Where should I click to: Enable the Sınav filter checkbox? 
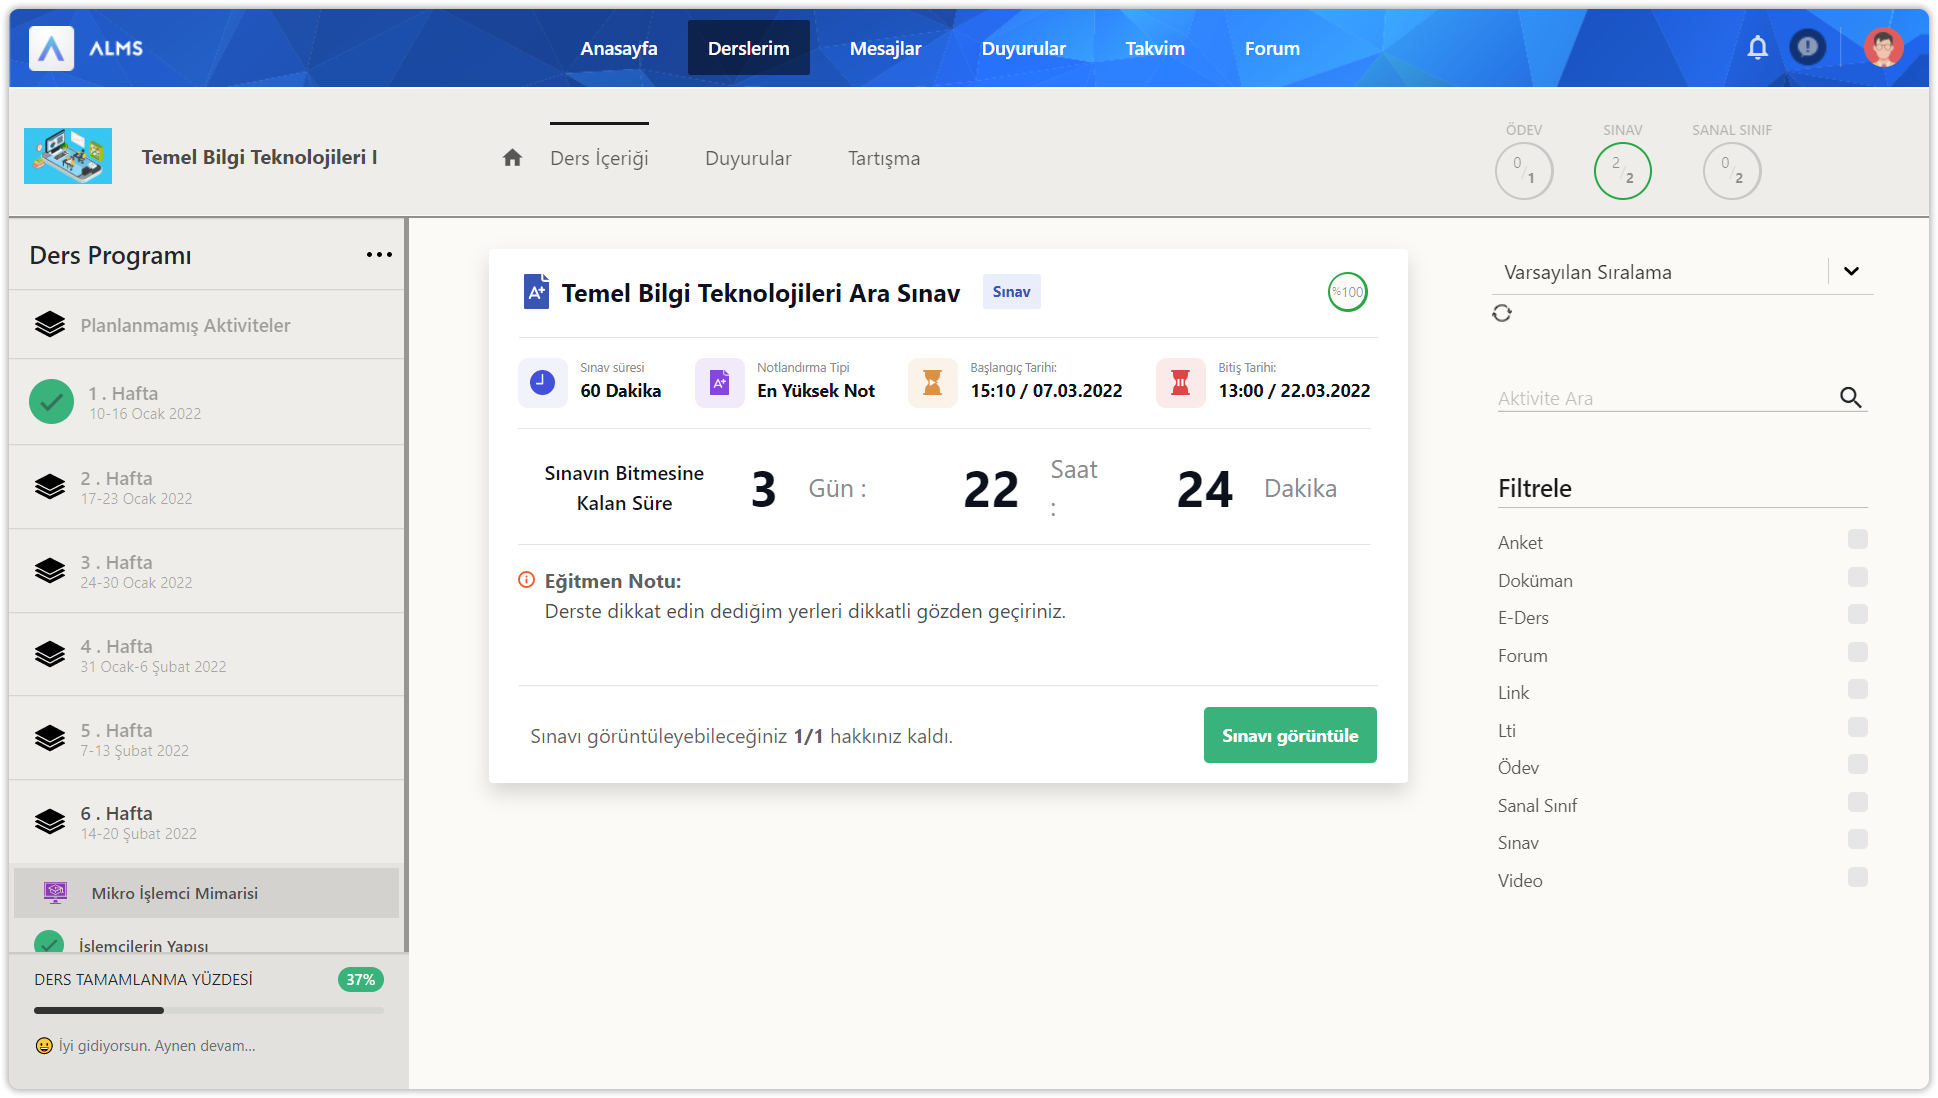tap(1857, 840)
